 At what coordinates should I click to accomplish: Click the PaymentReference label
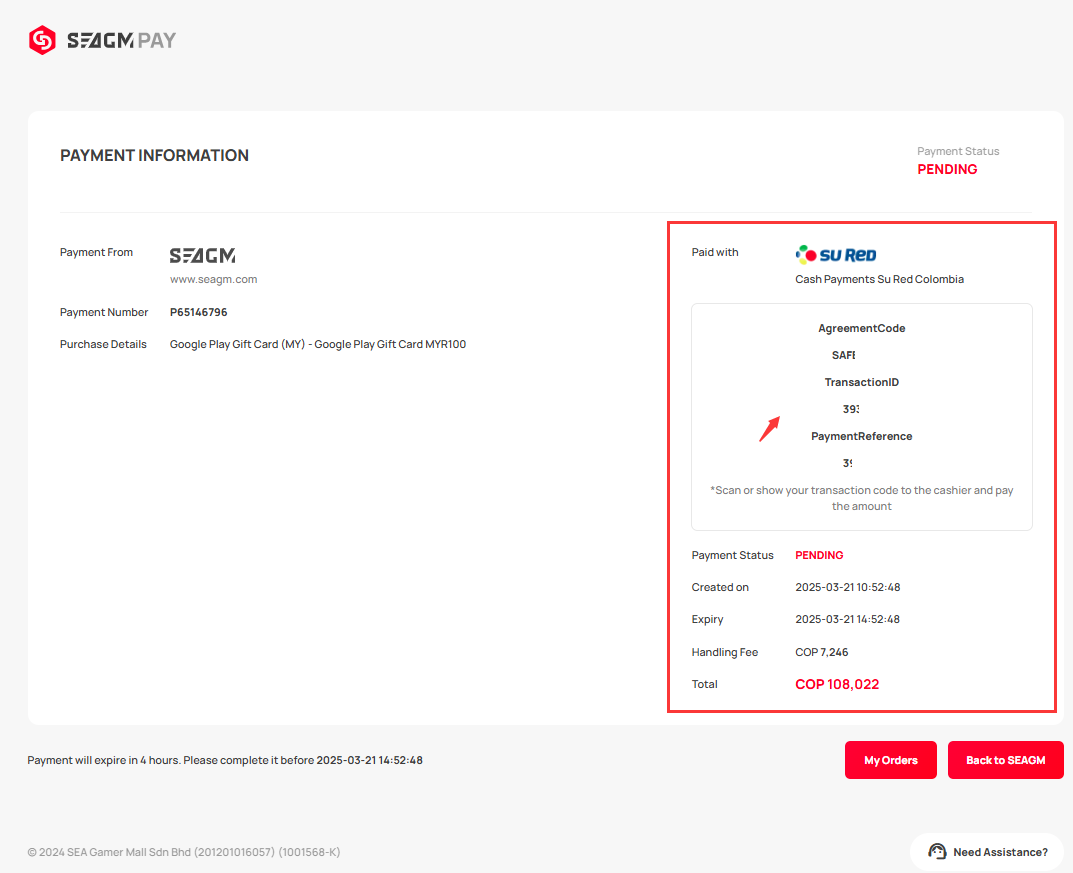[x=862, y=436]
